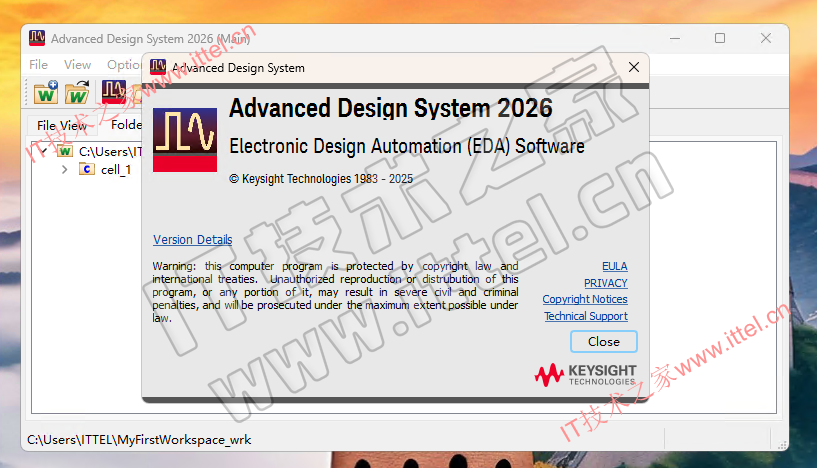Click the Open Workspace toolbar icon
Image resolution: width=817 pixels, height=468 pixels.
coord(77,93)
